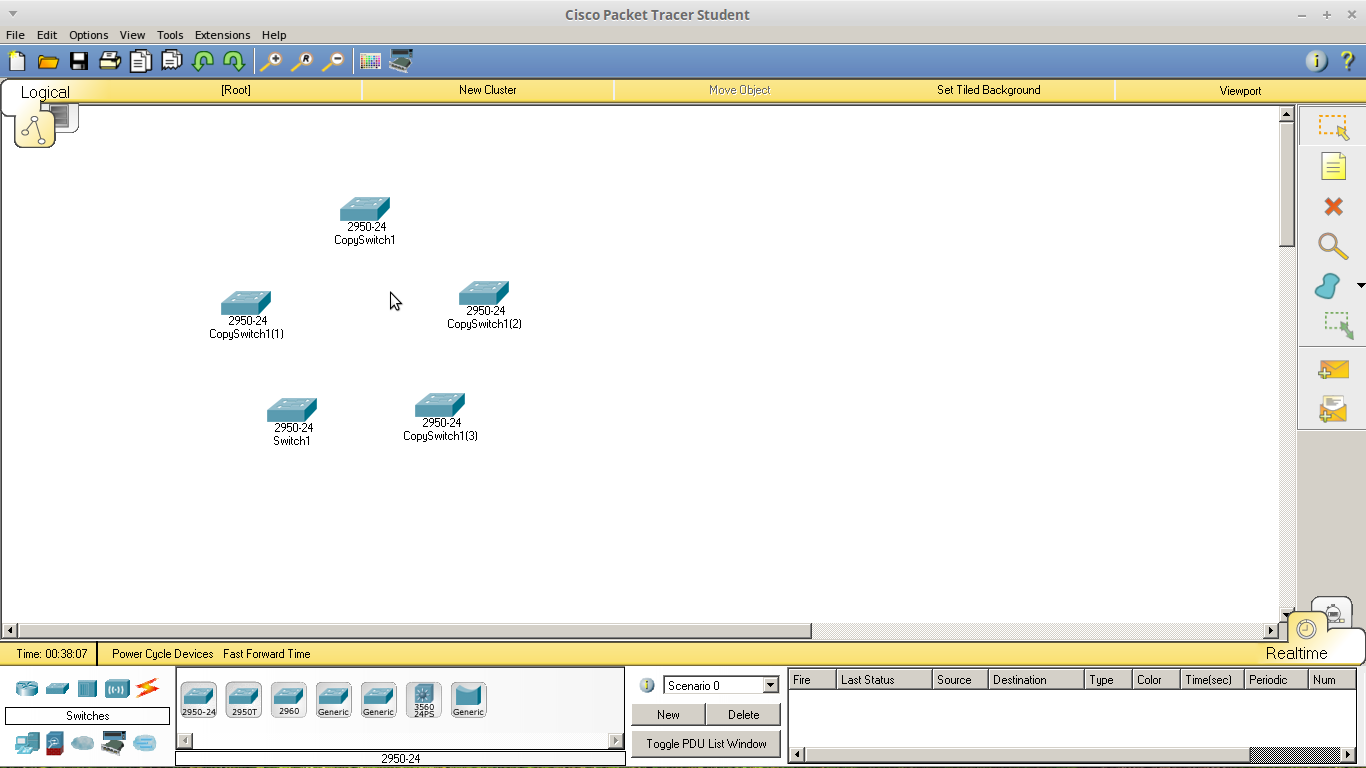Select the End Devices category

coord(27,743)
